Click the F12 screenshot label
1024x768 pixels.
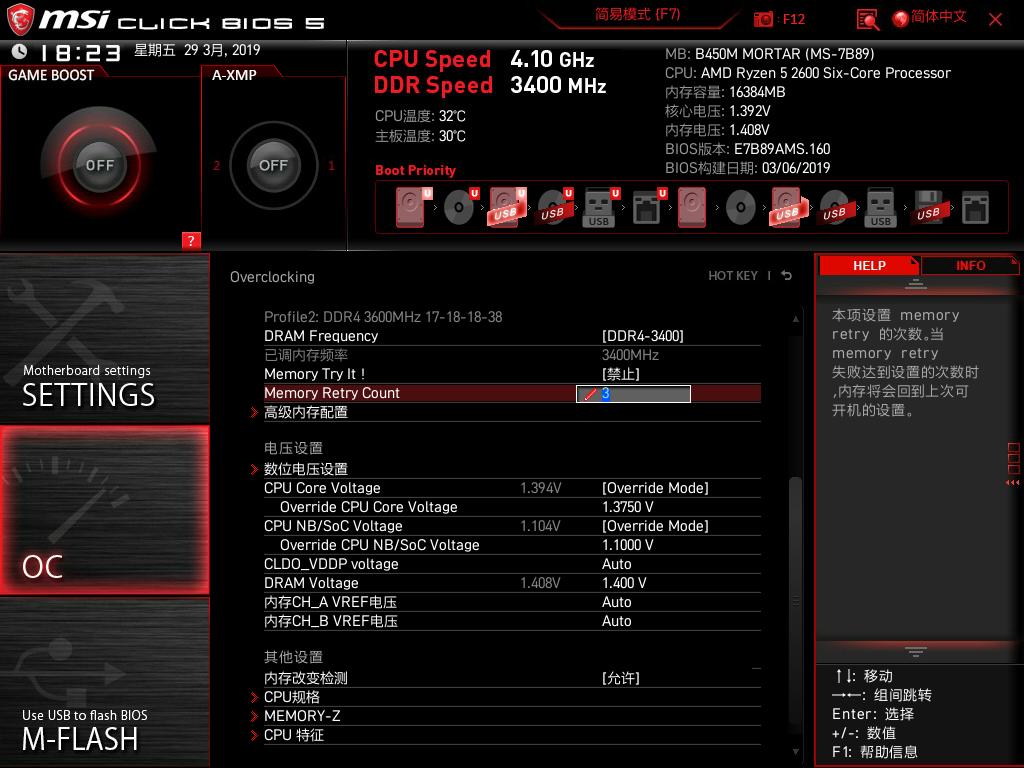[x=793, y=19]
